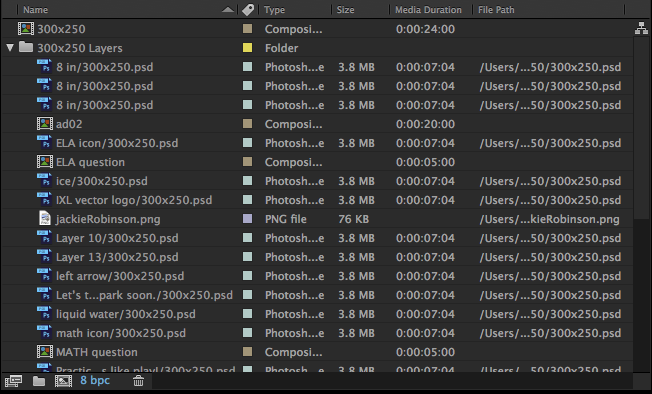
Task: Click the math icon/300x250.psd Photoshop icon
Action: click(44, 332)
